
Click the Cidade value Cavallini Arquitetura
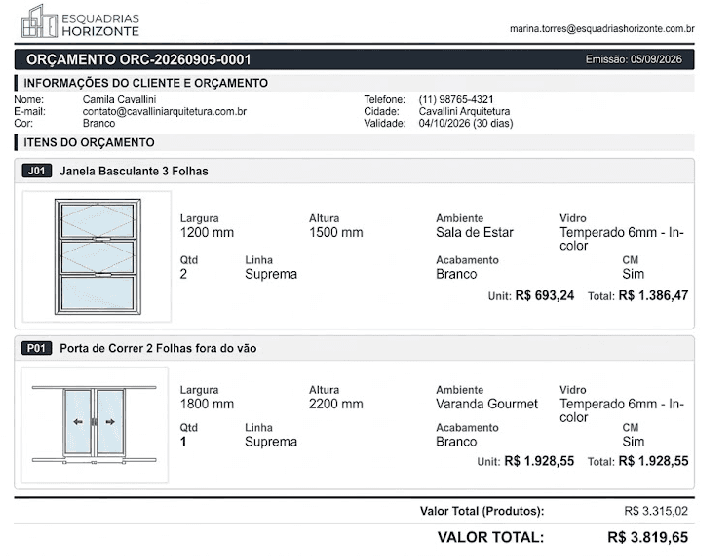(464, 111)
